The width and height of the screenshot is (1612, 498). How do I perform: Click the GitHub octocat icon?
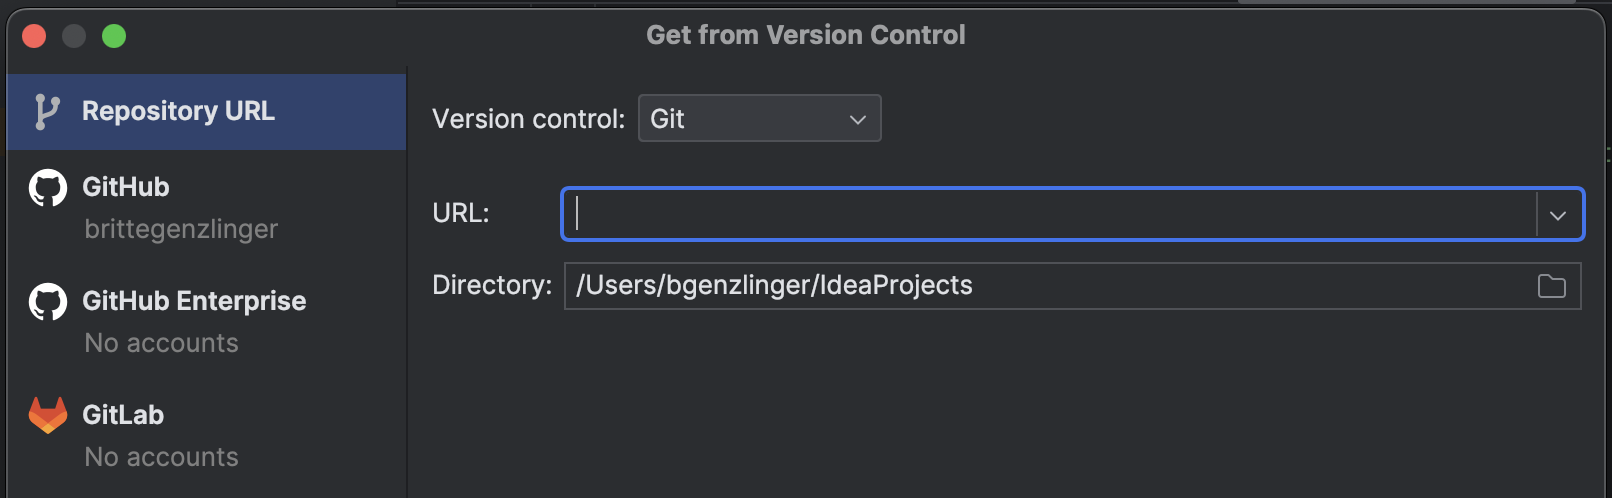[x=47, y=188]
